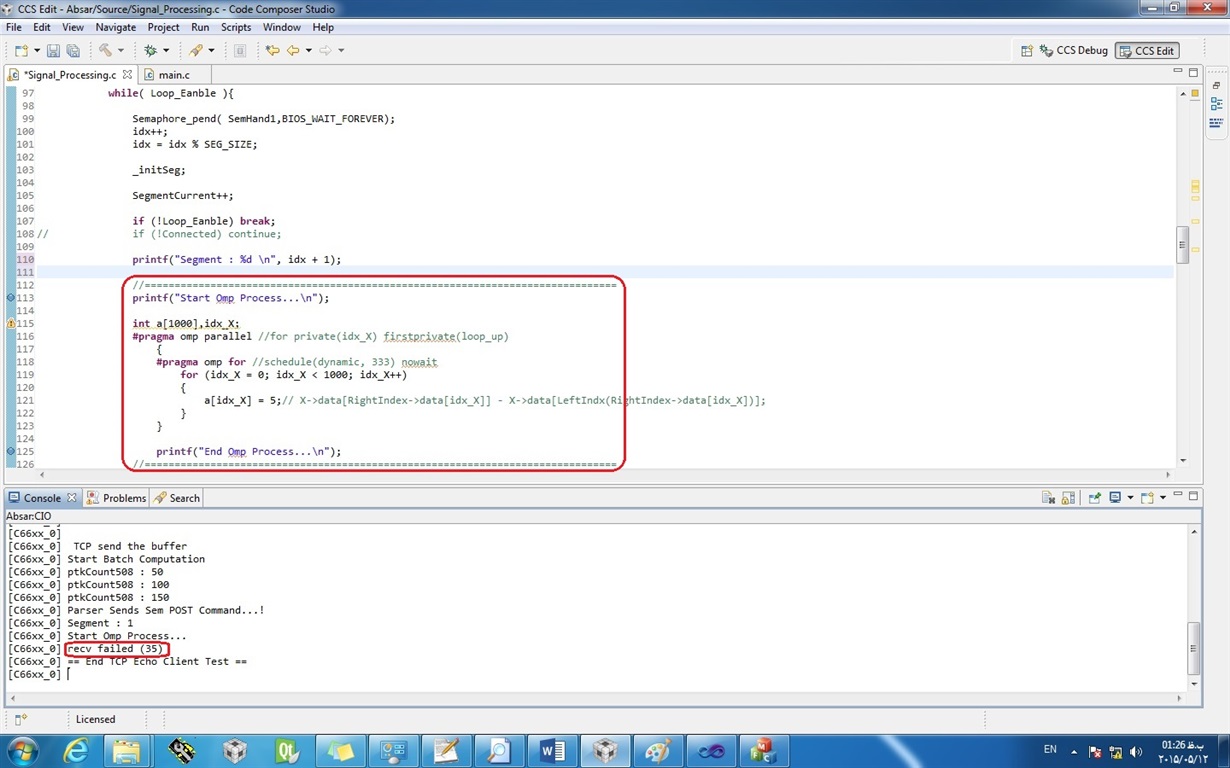Image resolution: width=1230 pixels, height=768 pixels.
Task: Expand the Open Console dropdown arrow
Action: click(x=1161, y=497)
